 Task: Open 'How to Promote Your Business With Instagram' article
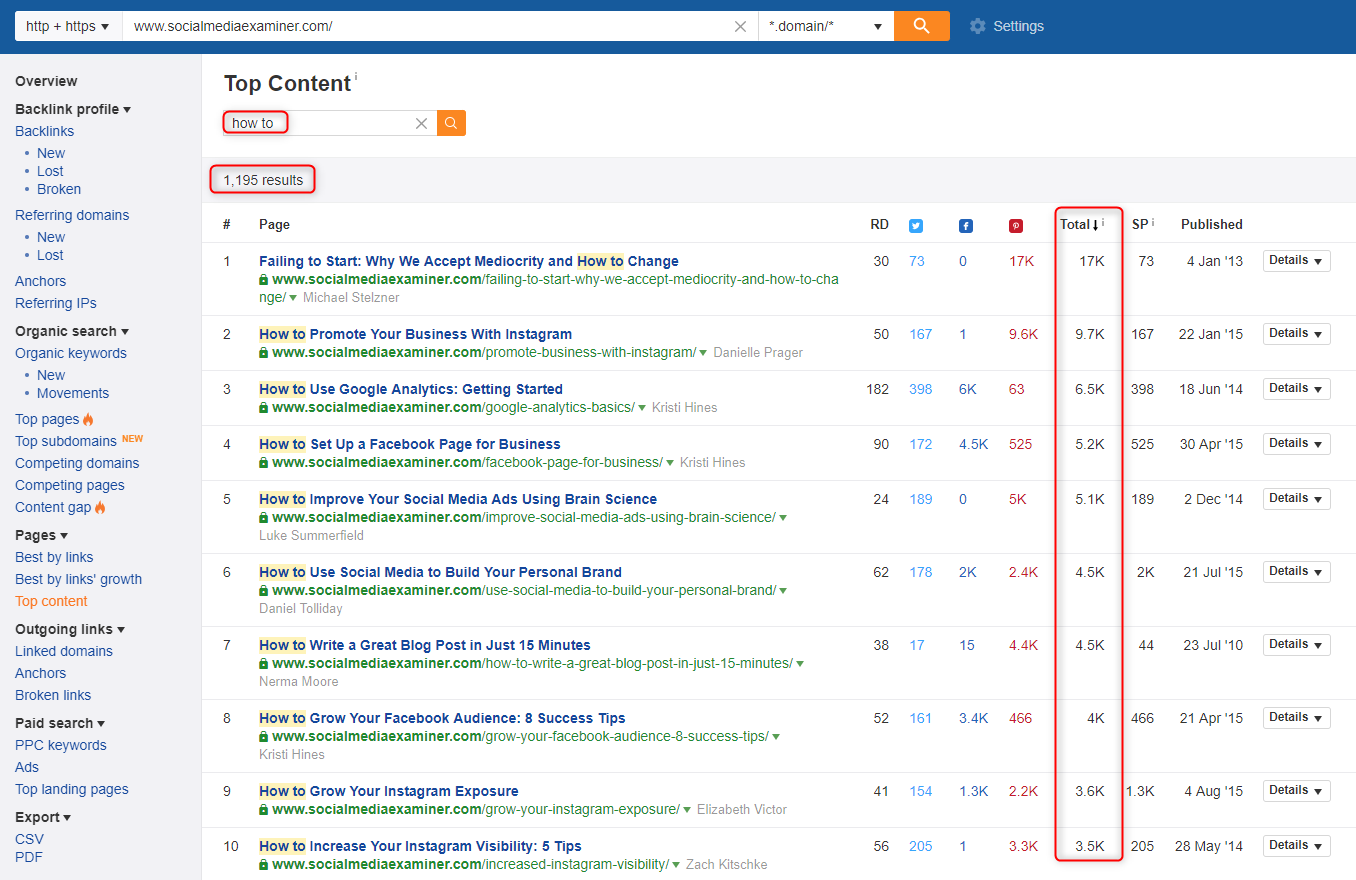click(x=415, y=334)
